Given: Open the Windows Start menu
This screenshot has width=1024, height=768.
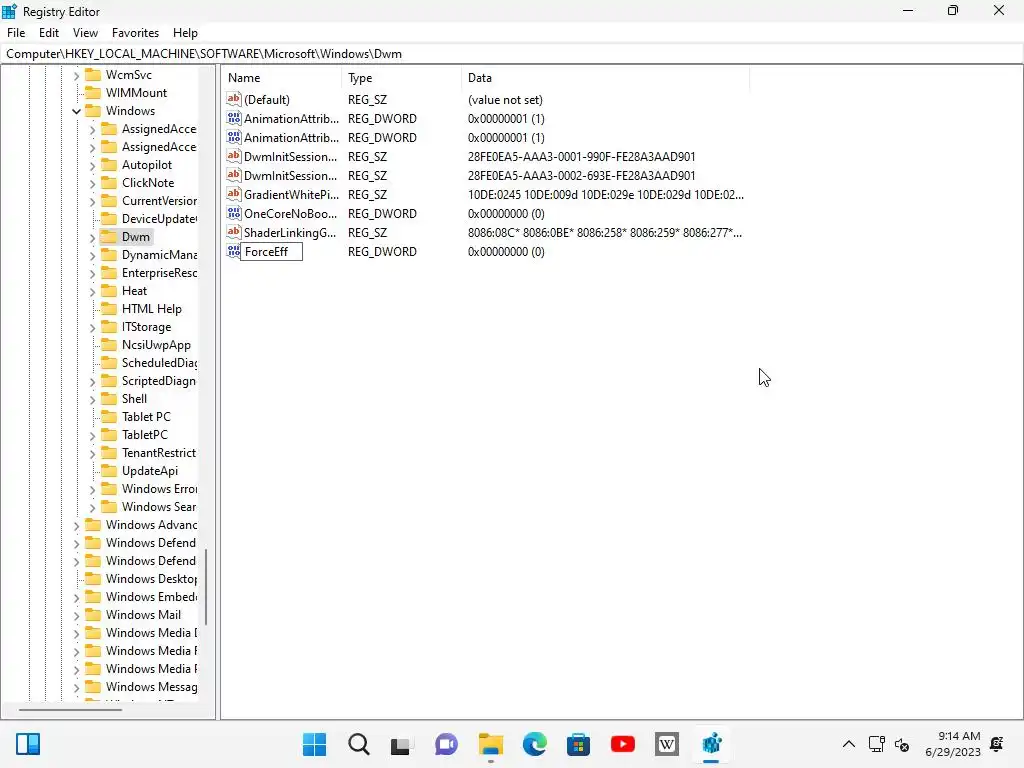Looking at the screenshot, I should coord(314,744).
